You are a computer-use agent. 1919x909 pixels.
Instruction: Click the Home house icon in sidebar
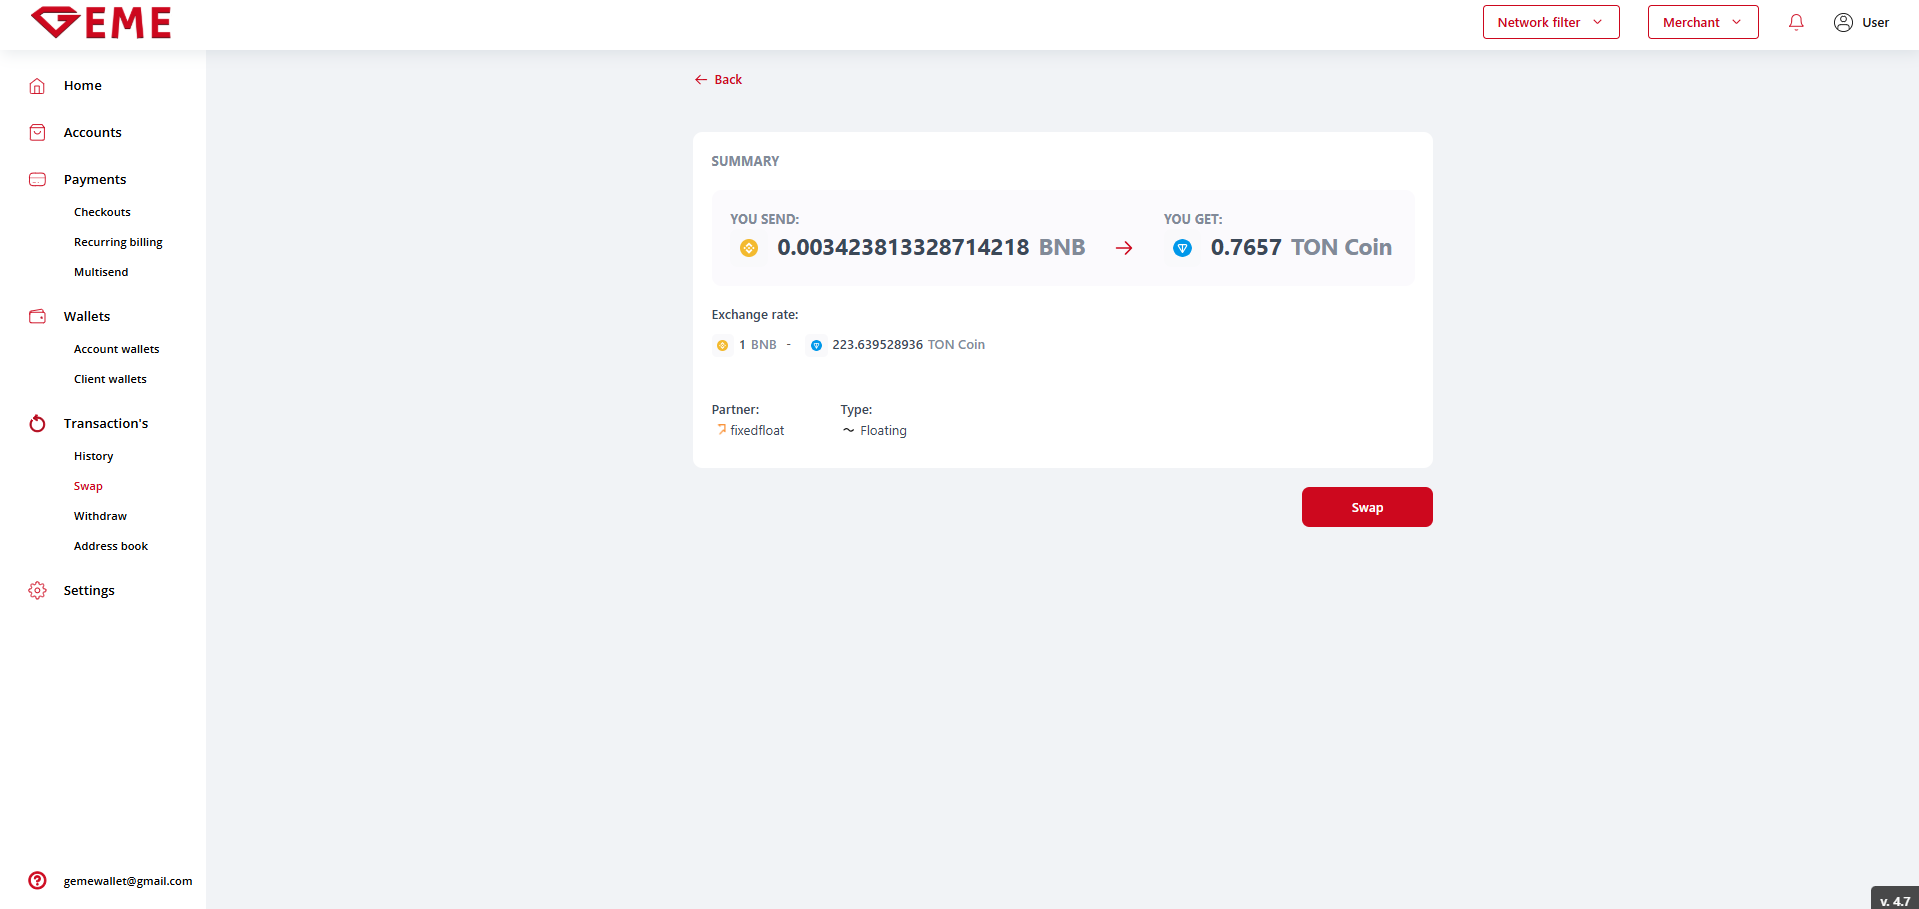pos(37,86)
